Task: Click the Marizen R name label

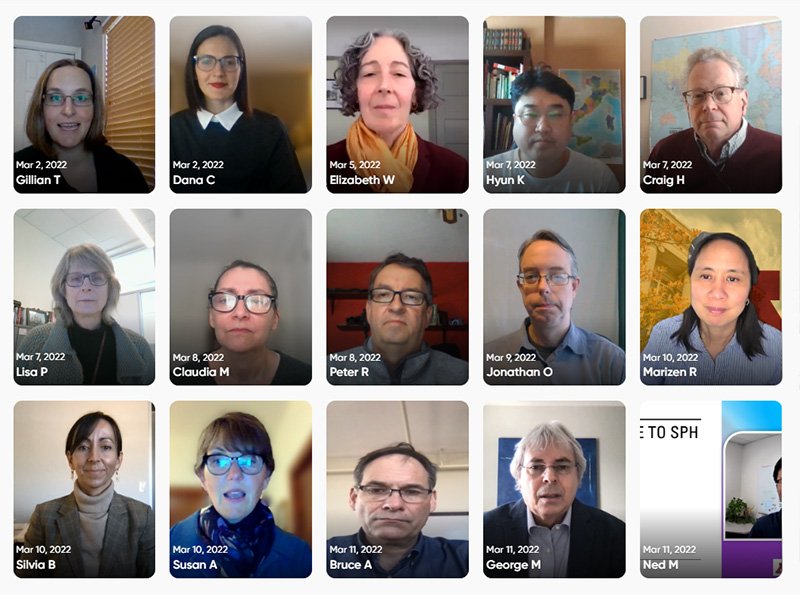Action: (669, 372)
